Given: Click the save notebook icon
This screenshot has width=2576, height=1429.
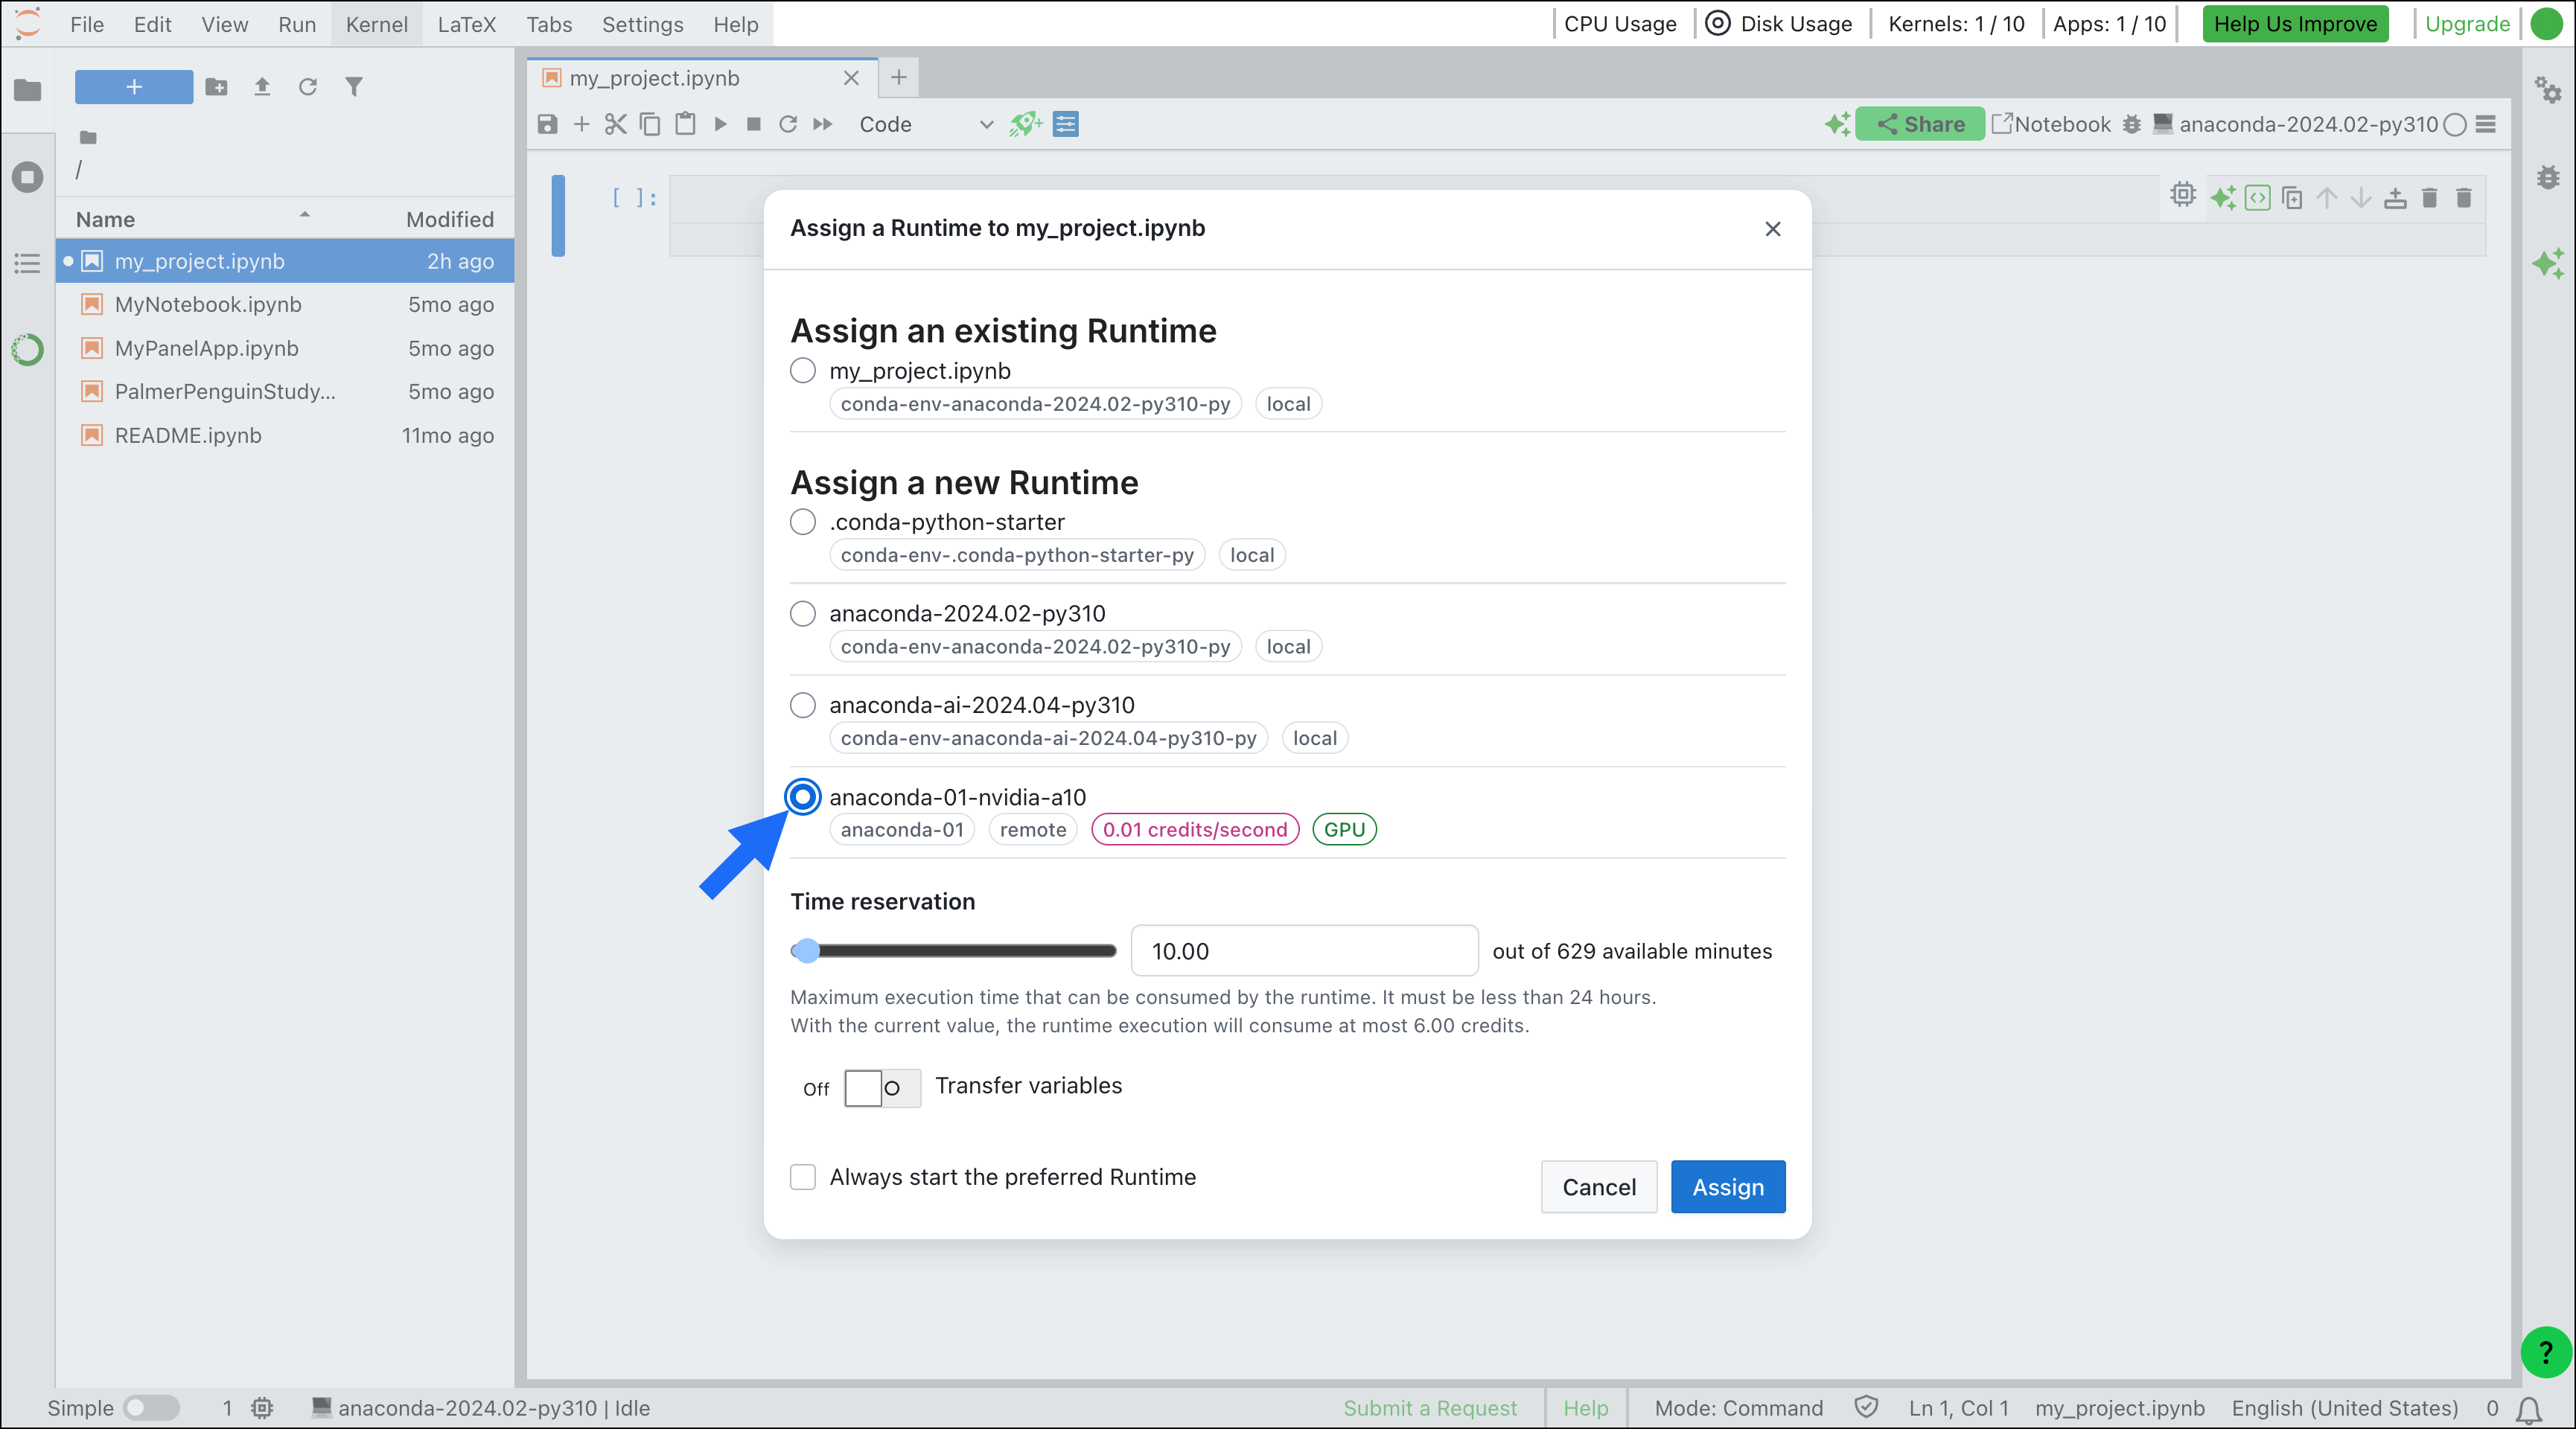Looking at the screenshot, I should (x=547, y=124).
